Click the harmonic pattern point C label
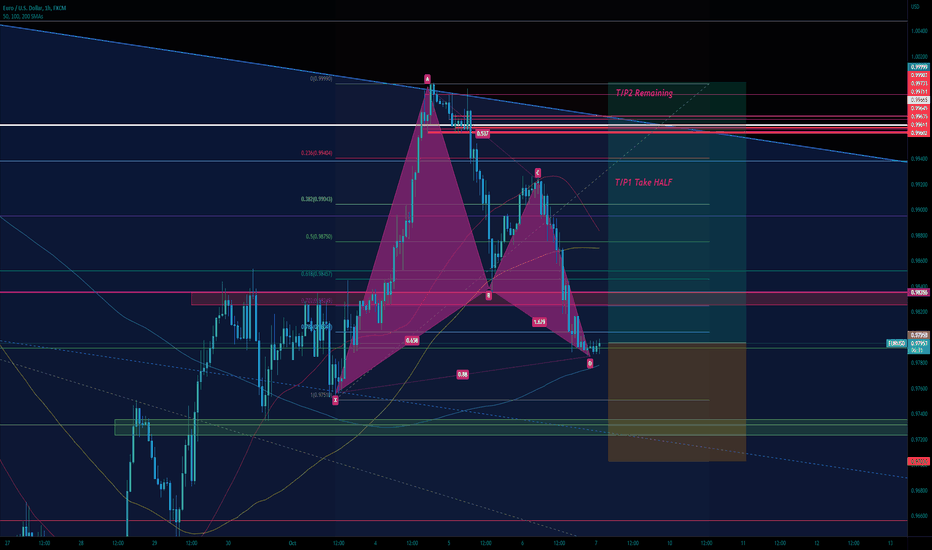932x550 pixels. (x=537, y=172)
